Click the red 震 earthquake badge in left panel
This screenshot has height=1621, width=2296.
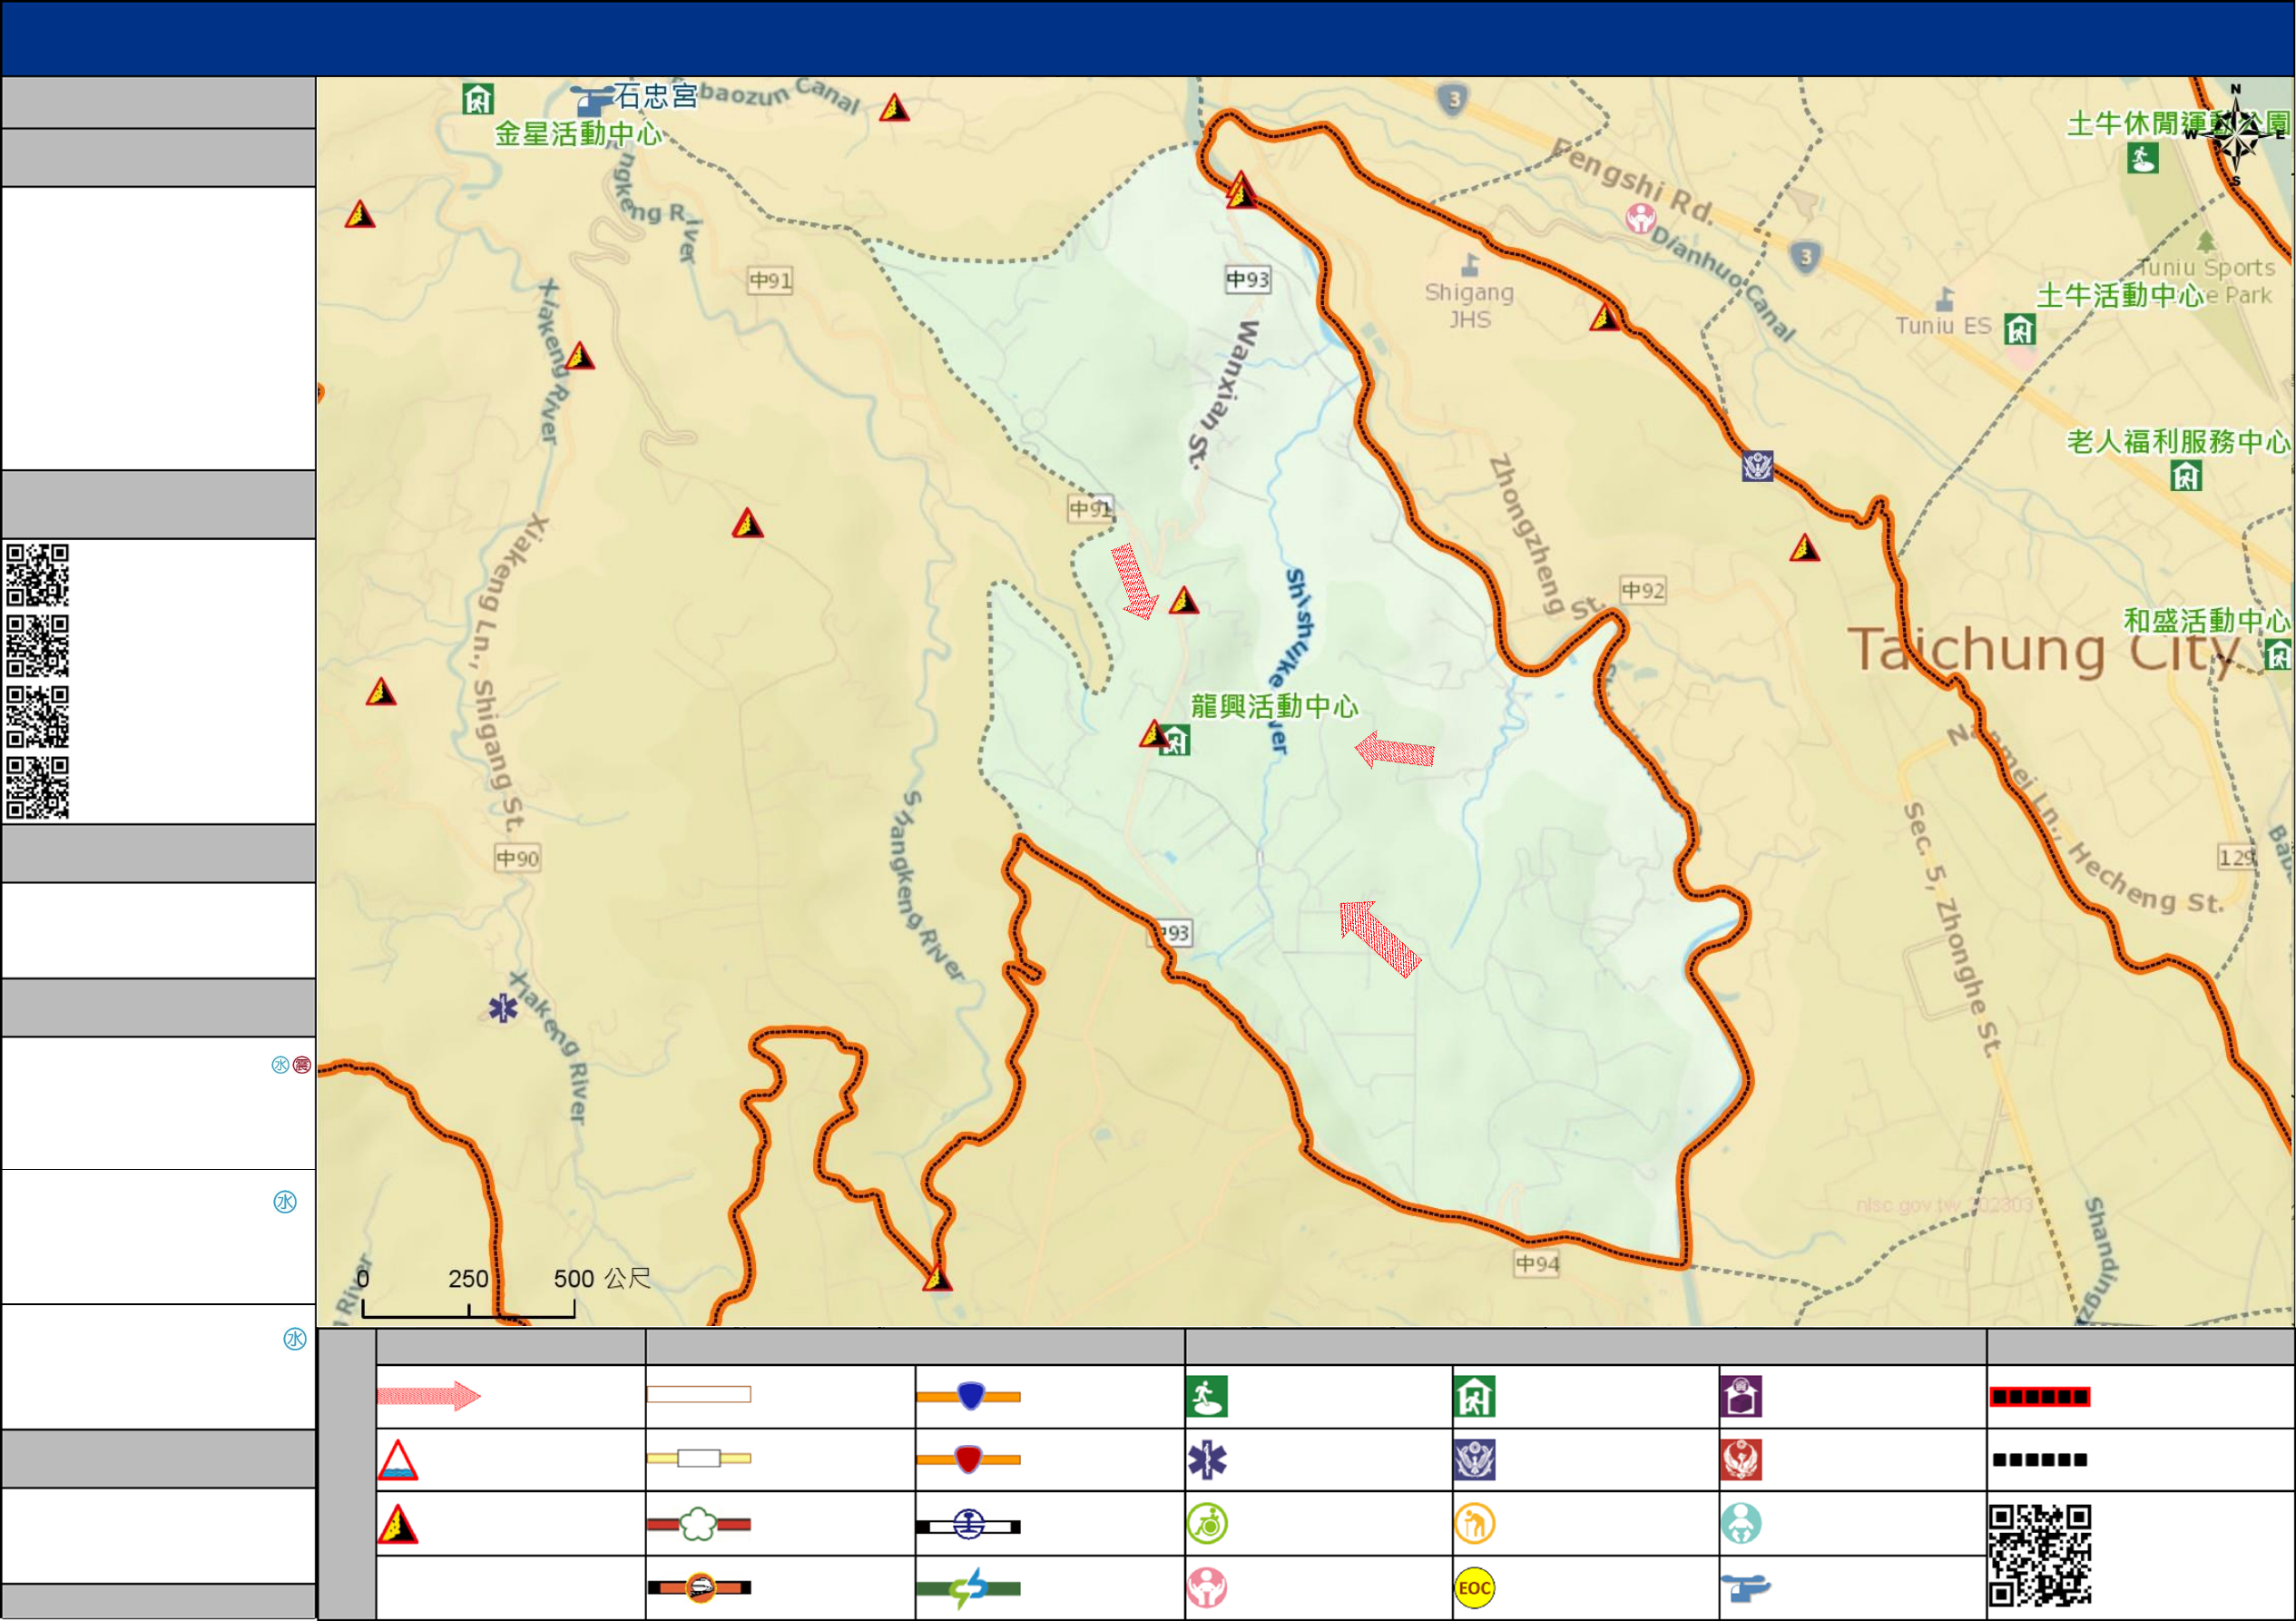[x=302, y=1065]
